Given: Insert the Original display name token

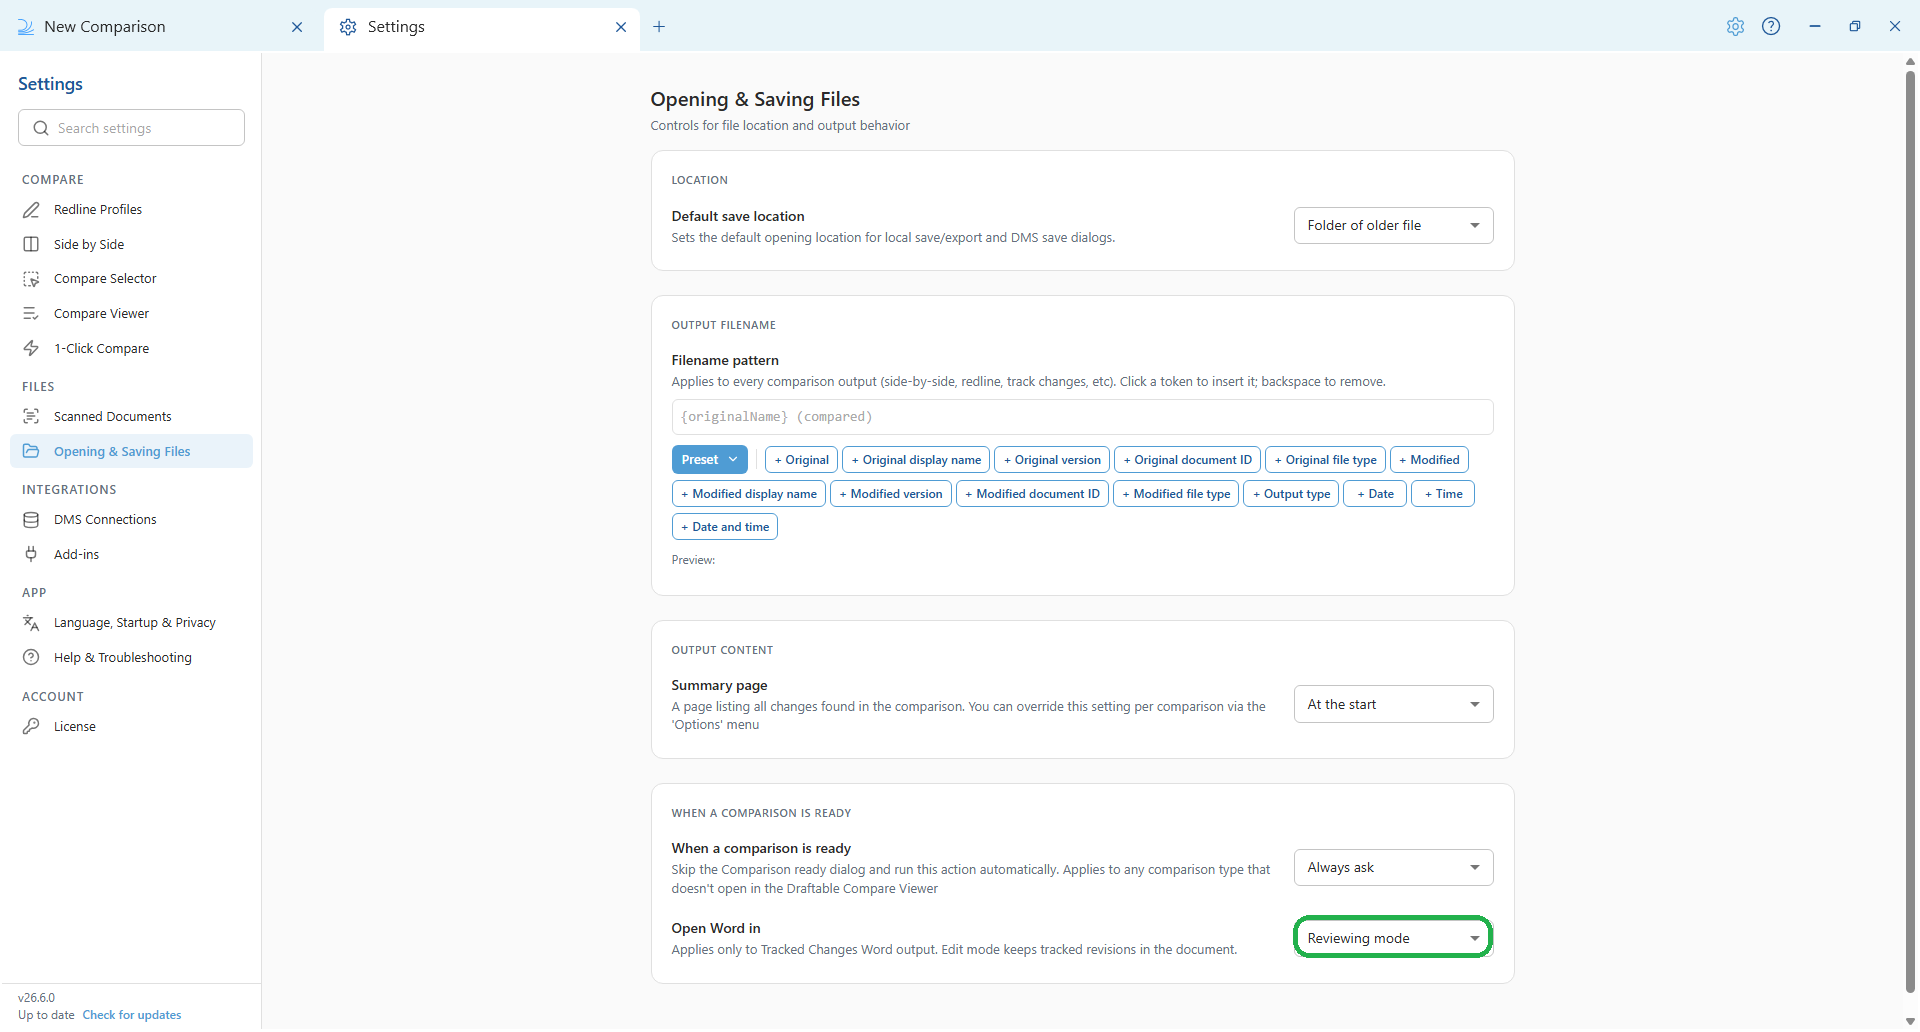Looking at the screenshot, I should pyautogui.click(x=916, y=460).
